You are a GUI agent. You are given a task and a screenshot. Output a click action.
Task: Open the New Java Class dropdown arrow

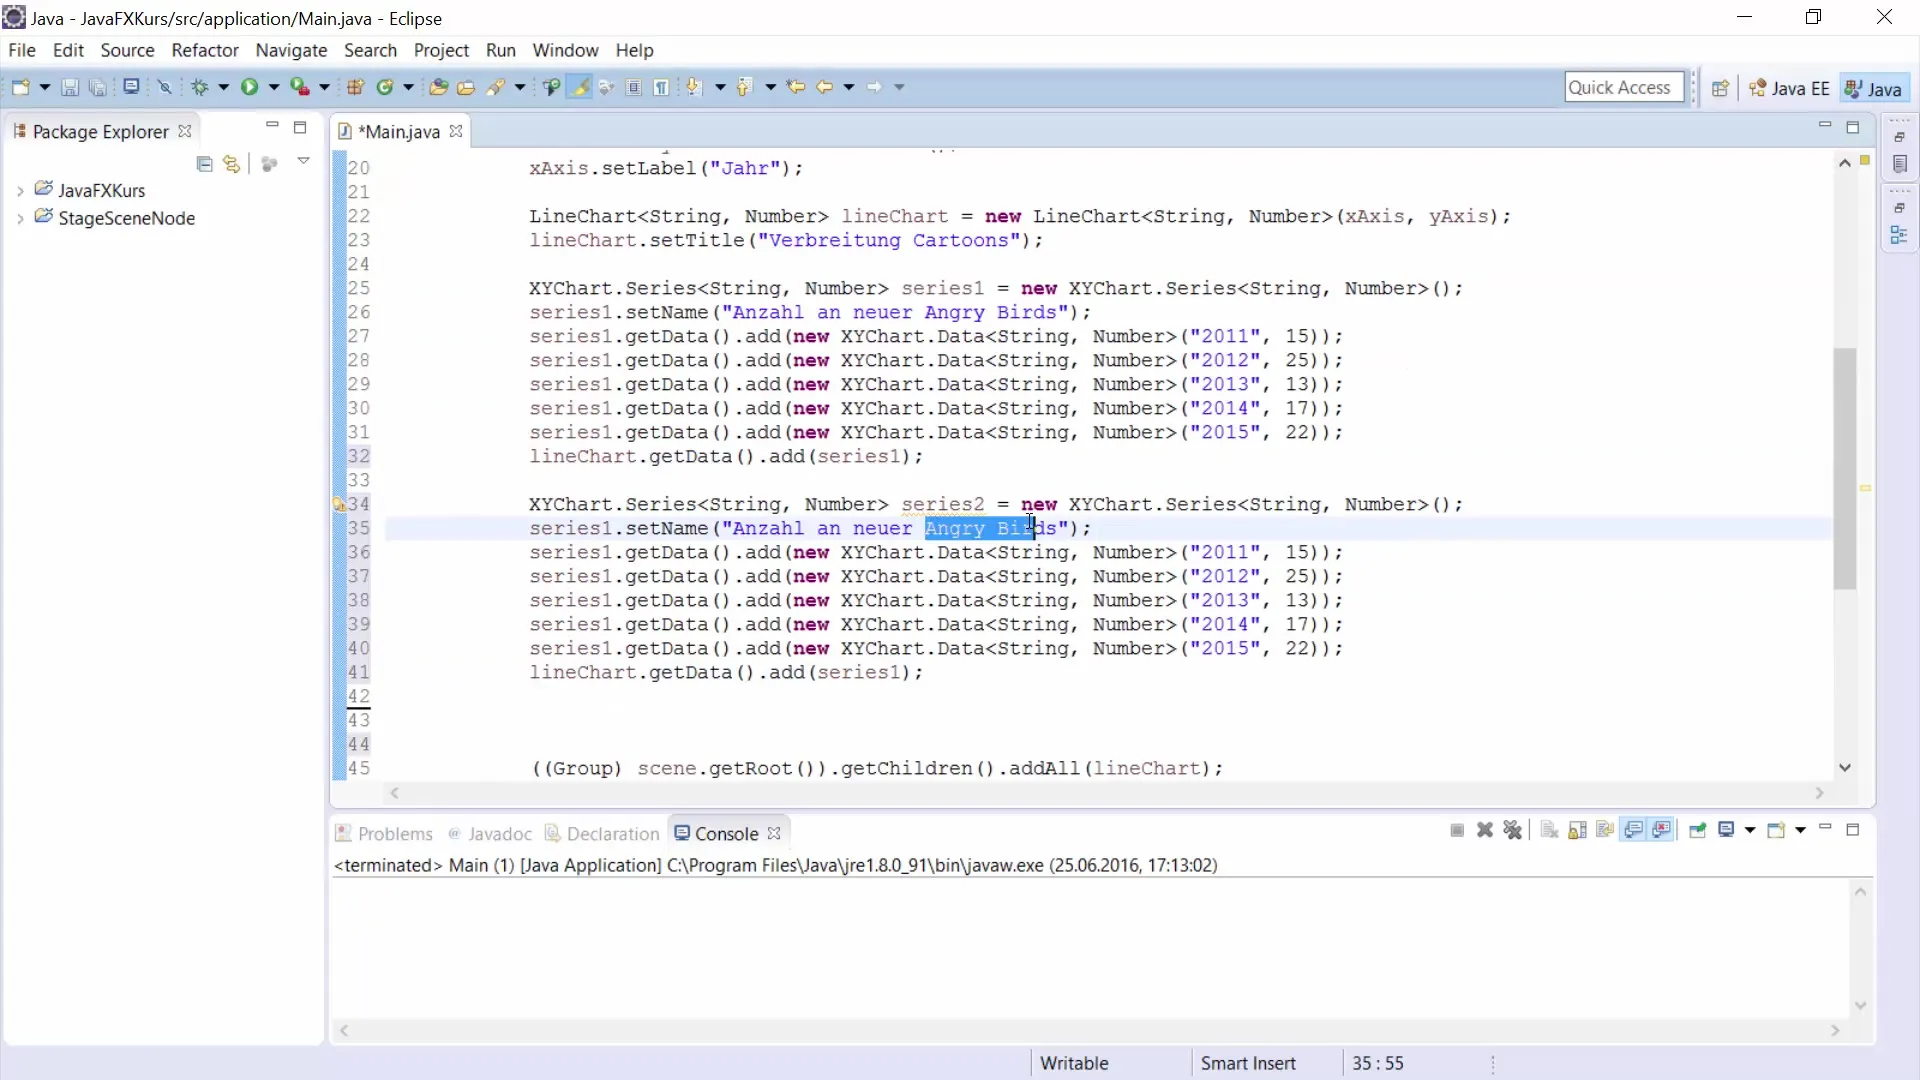408,88
